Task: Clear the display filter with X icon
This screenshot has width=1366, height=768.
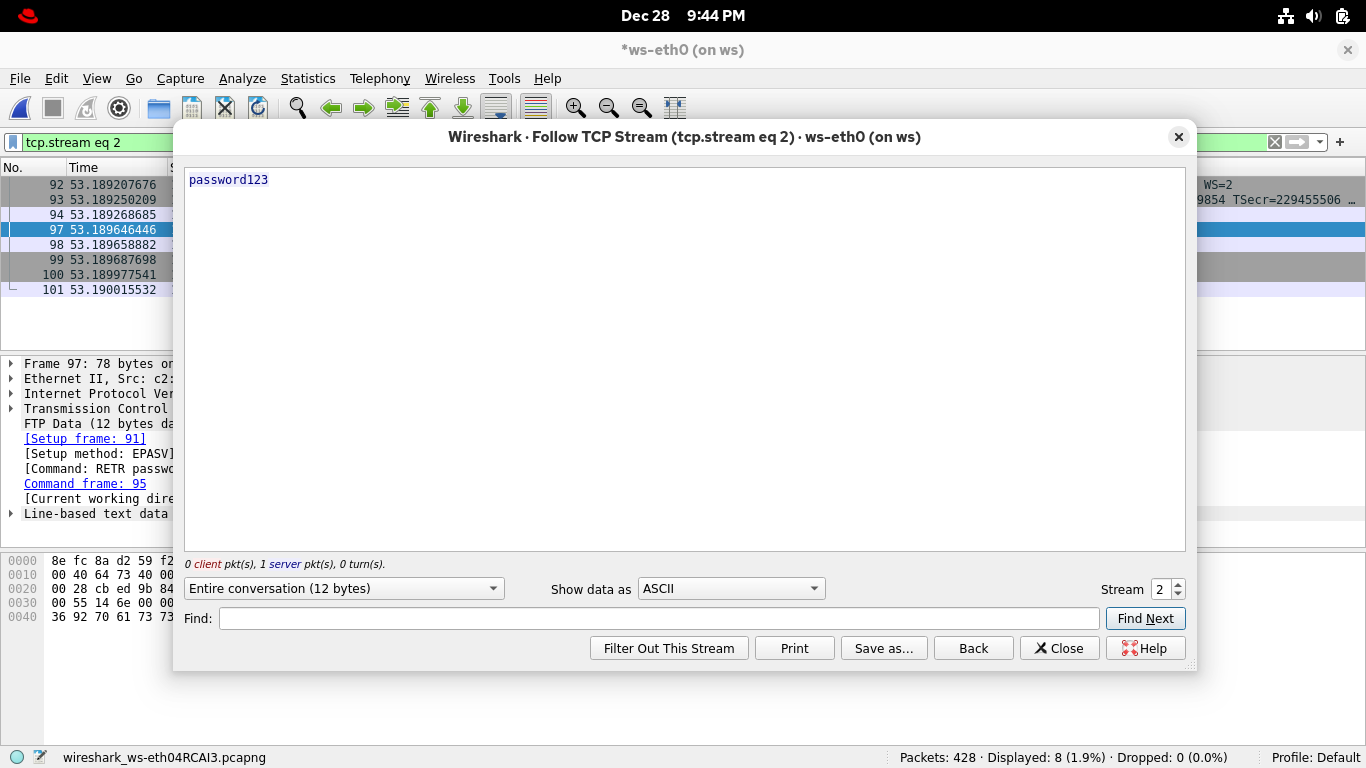Action: (x=1275, y=142)
